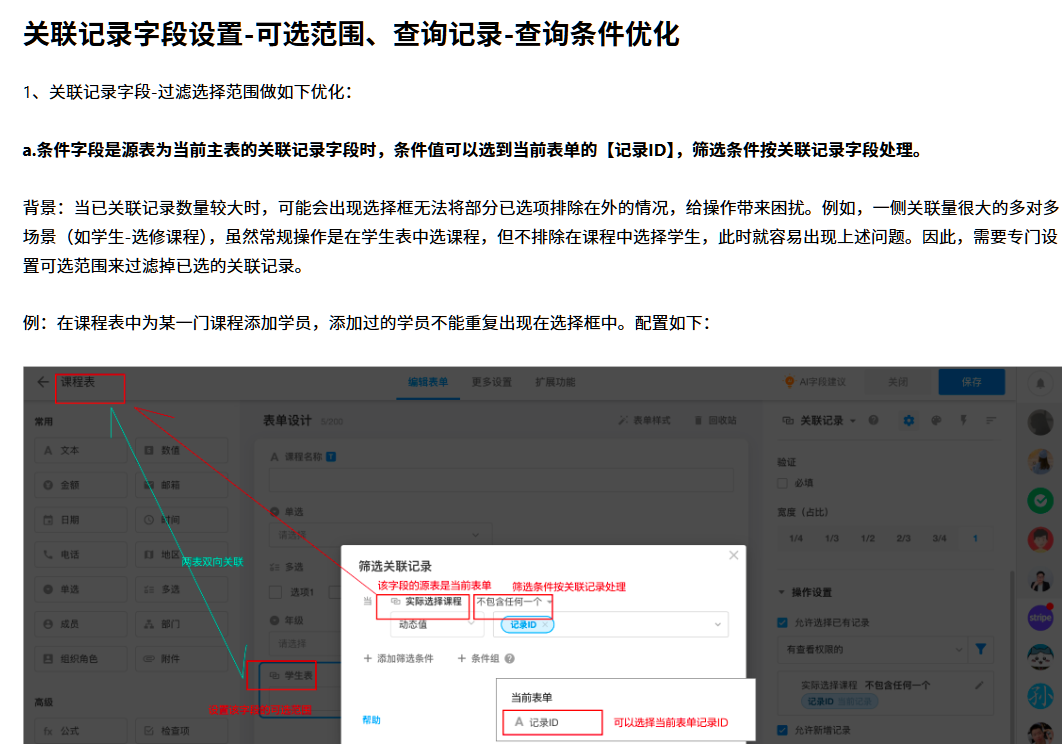This screenshot has width=1062, height=744.
Task: Open the lightning event settings icon
Action: coord(963,421)
